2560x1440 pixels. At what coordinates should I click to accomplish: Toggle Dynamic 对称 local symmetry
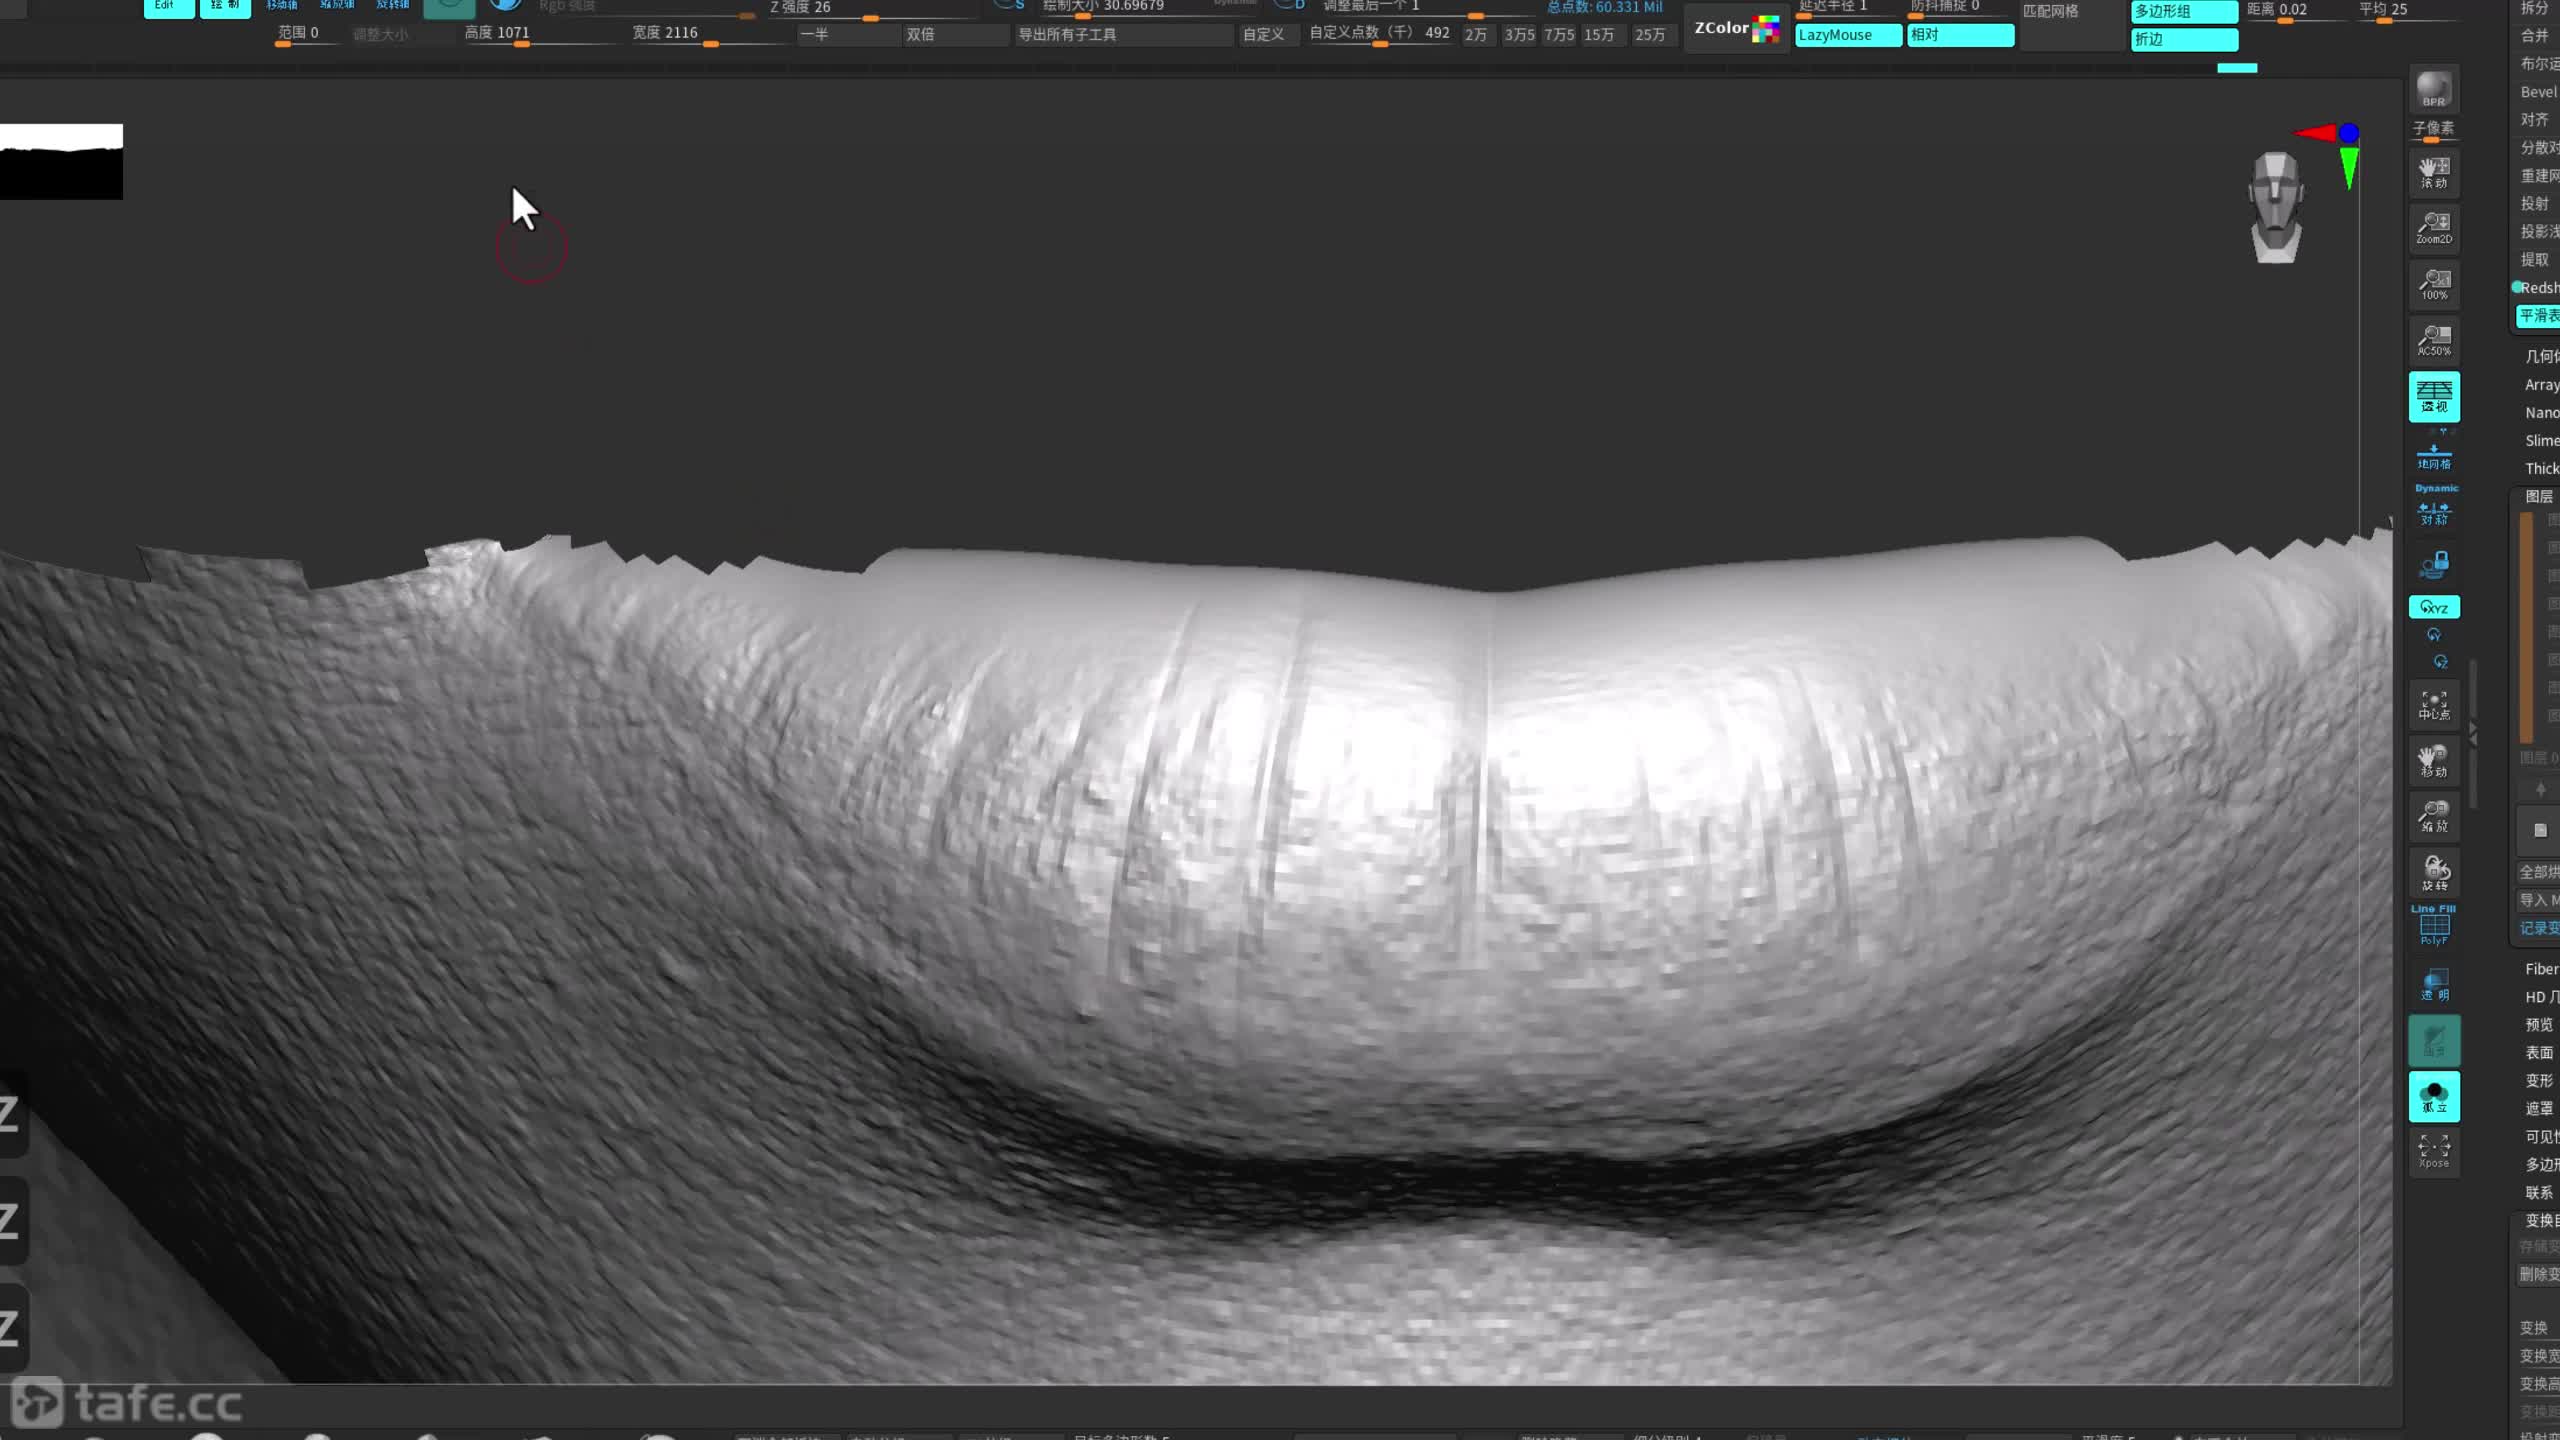(x=2435, y=506)
